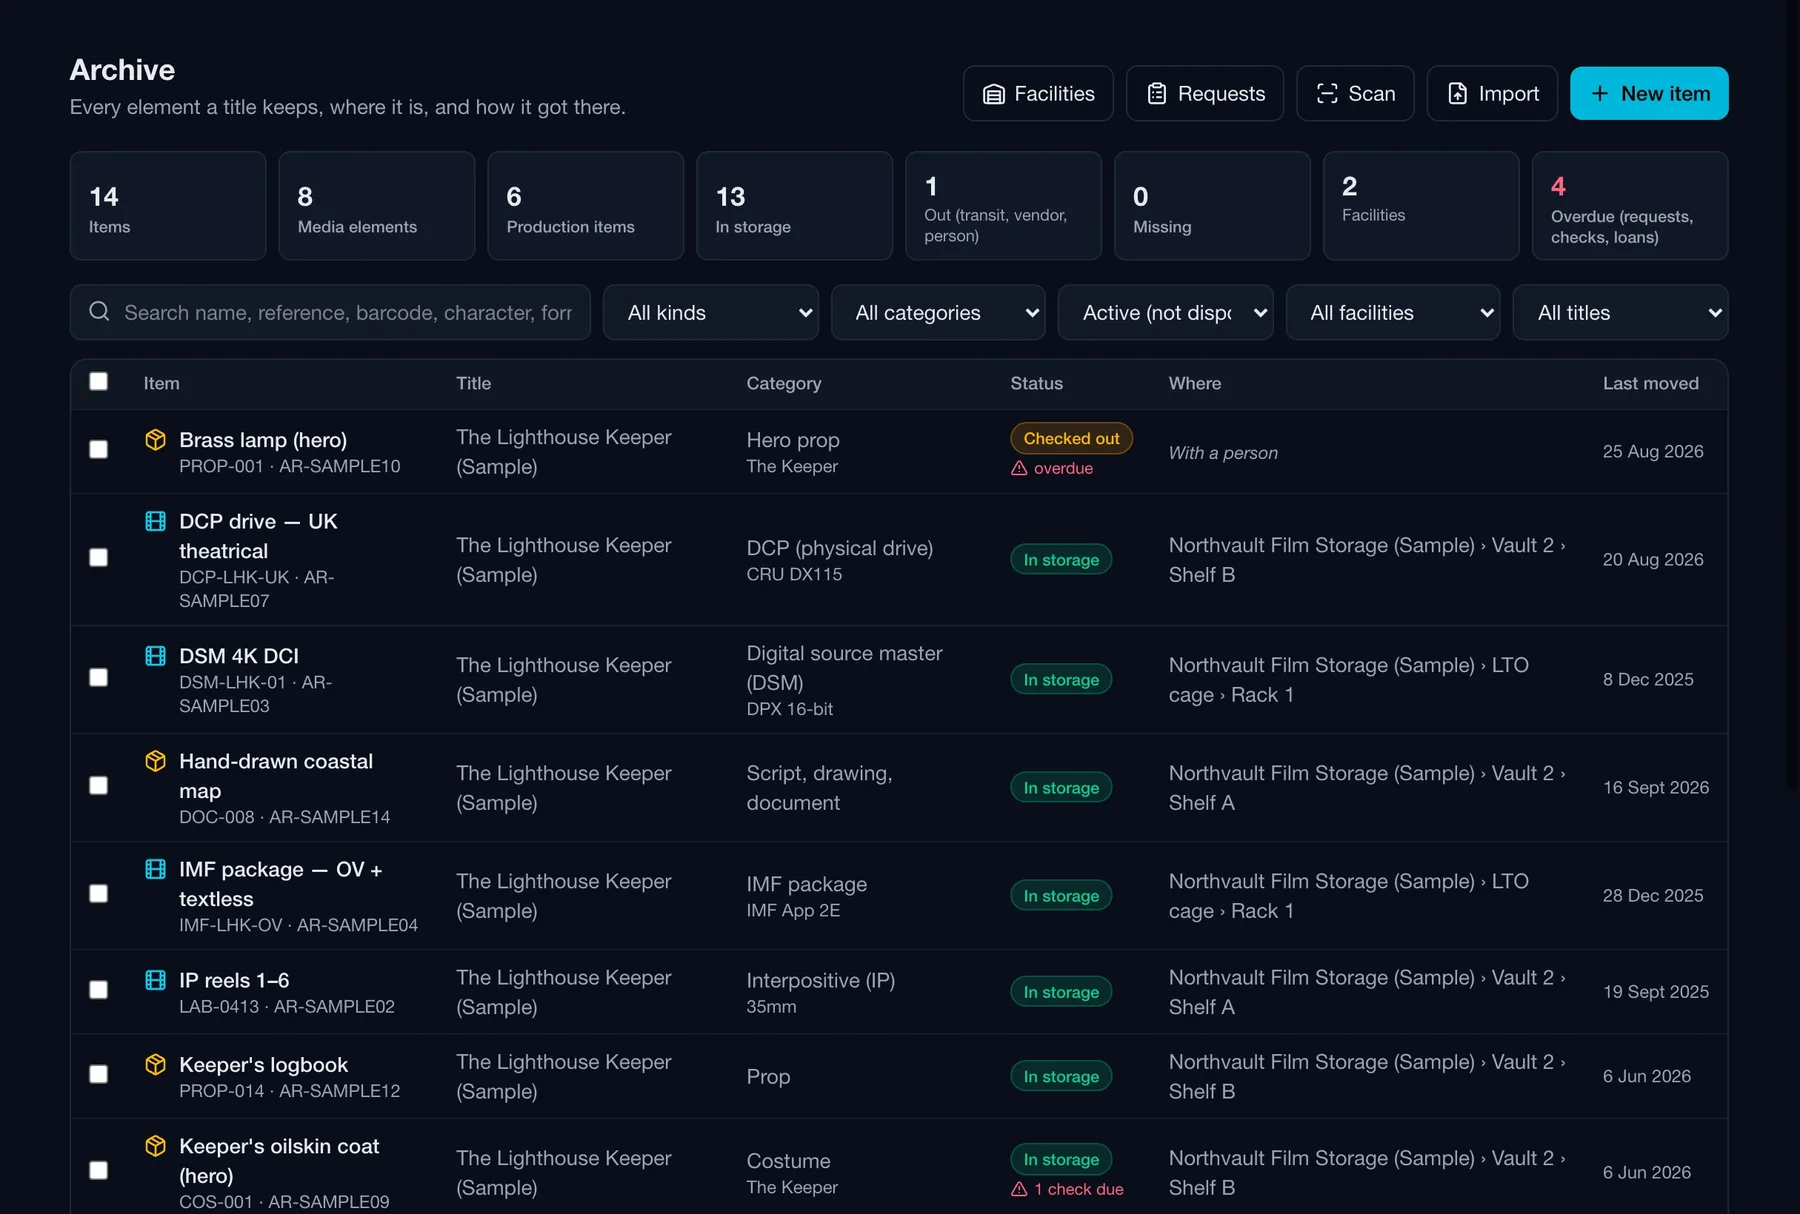The width and height of the screenshot is (1800, 1214).
Task: Tick the Keeper's logbook row checkbox
Action: click(98, 1074)
